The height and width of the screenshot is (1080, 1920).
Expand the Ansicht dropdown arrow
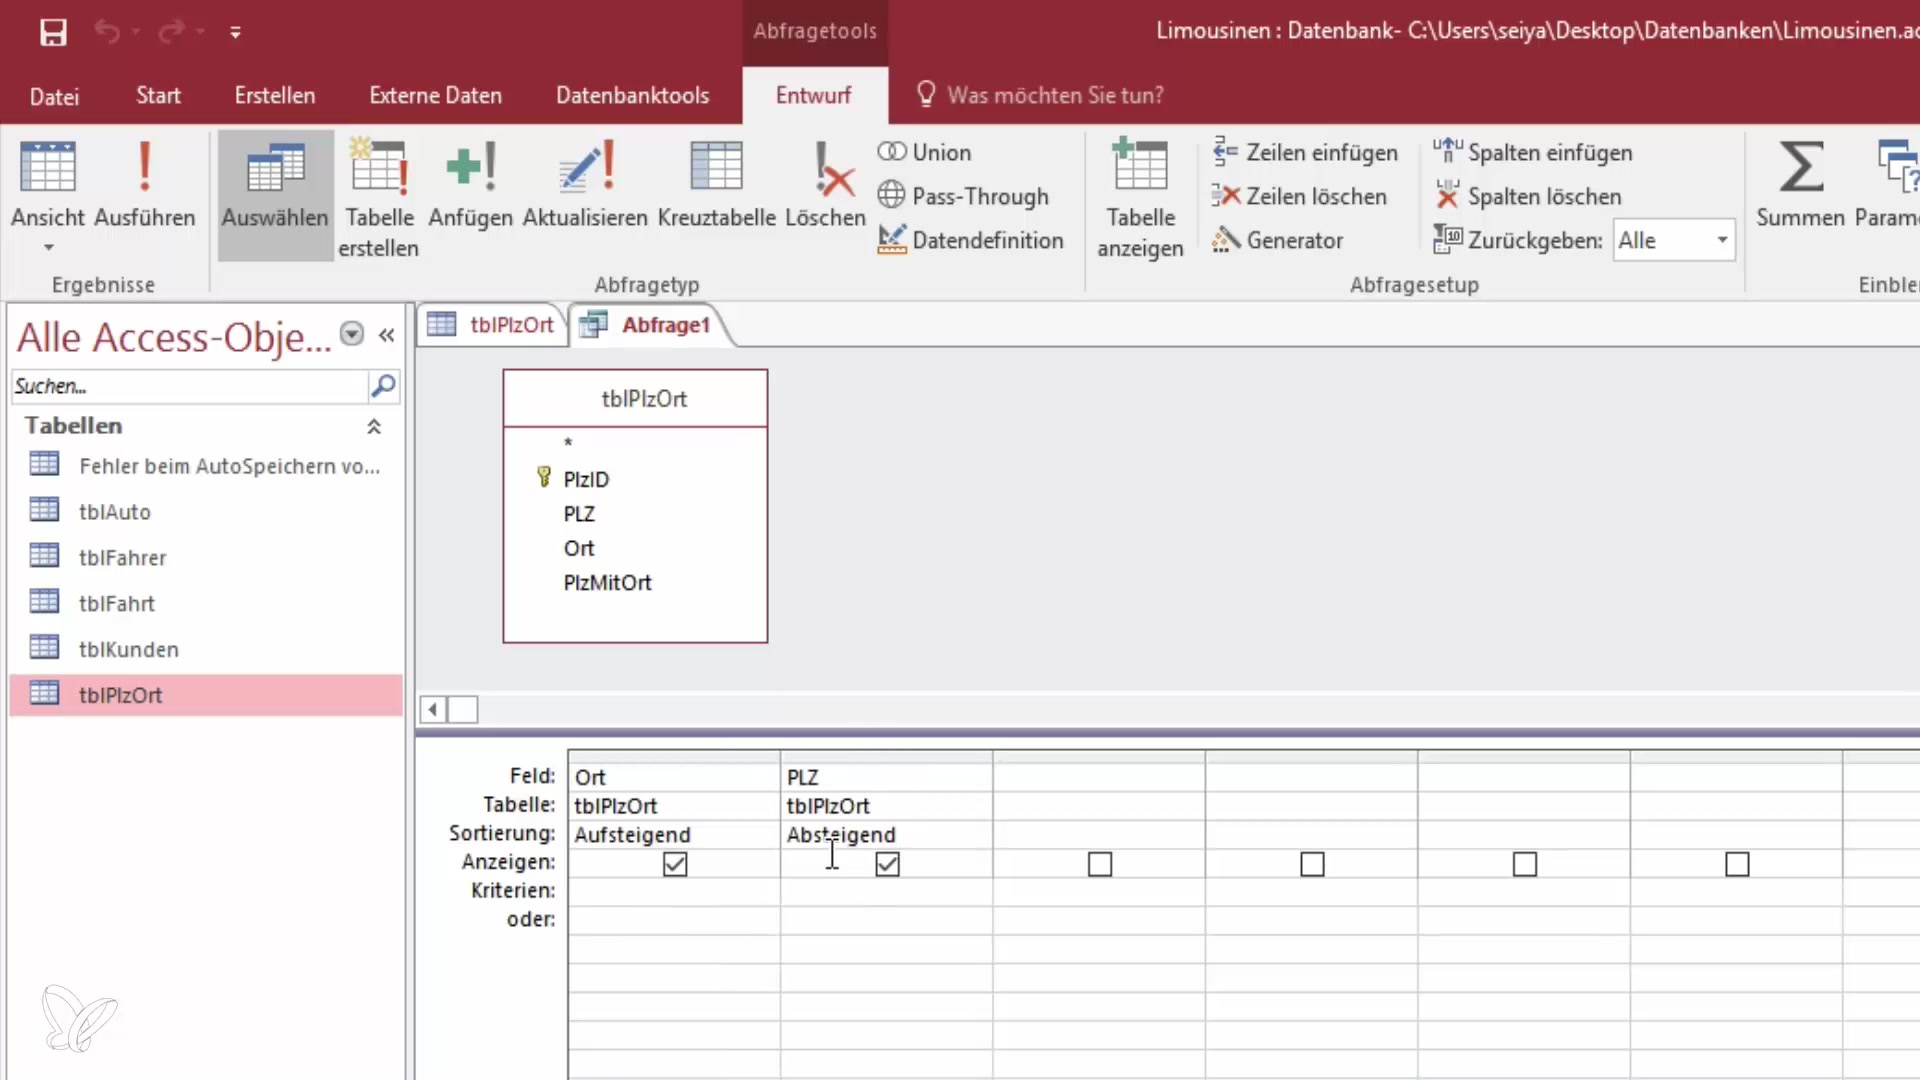click(48, 247)
